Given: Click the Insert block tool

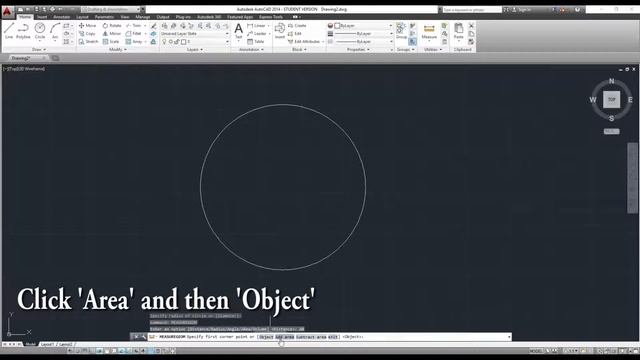Looking at the screenshot, I should coord(280,31).
